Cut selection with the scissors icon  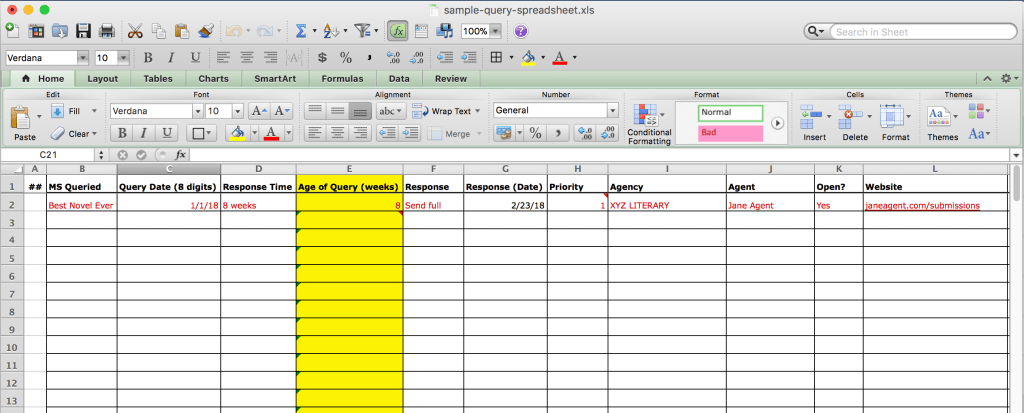pyautogui.click(x=135, y=31)
